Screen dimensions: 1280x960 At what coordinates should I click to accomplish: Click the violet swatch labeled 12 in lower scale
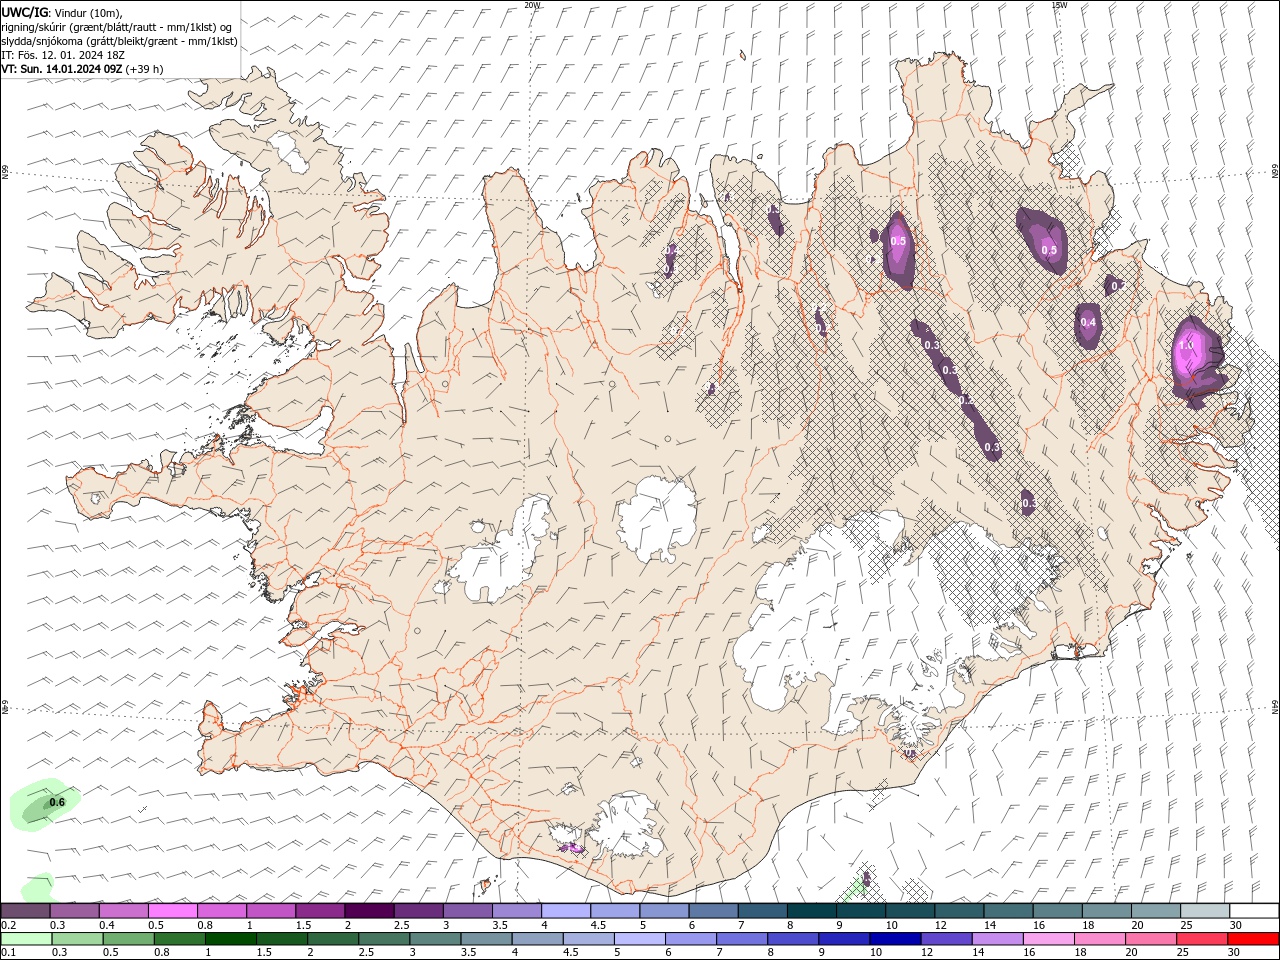(947, 939)
